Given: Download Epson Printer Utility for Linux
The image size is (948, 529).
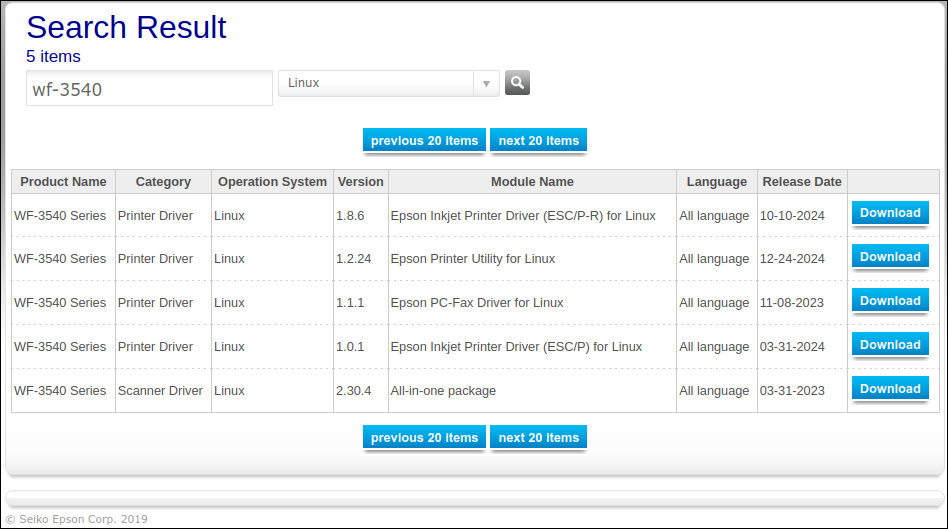Looking at the screenshot, I should (889, 257).
